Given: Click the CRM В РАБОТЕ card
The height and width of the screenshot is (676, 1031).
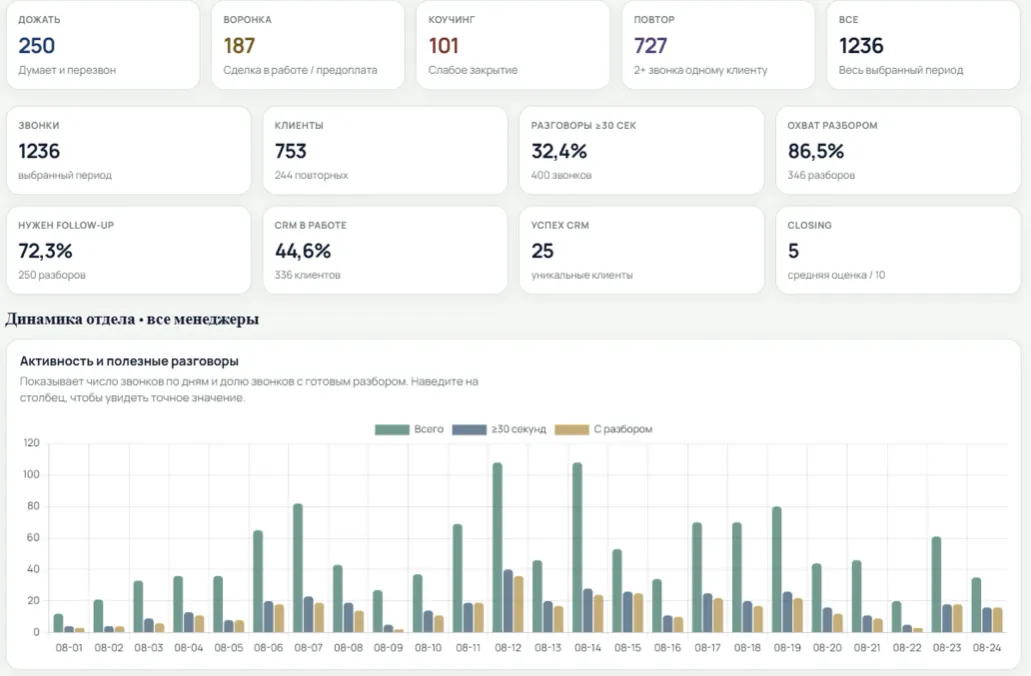Looking at the screenshot, I should point(385,250).
